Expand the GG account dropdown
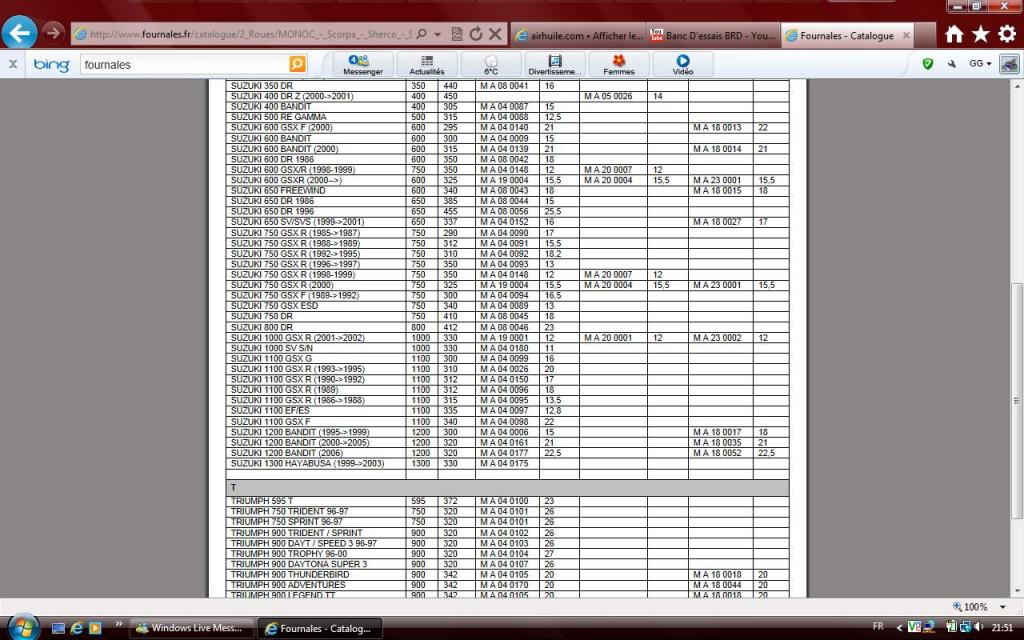Screen dimensions: 1024x640 980,64
